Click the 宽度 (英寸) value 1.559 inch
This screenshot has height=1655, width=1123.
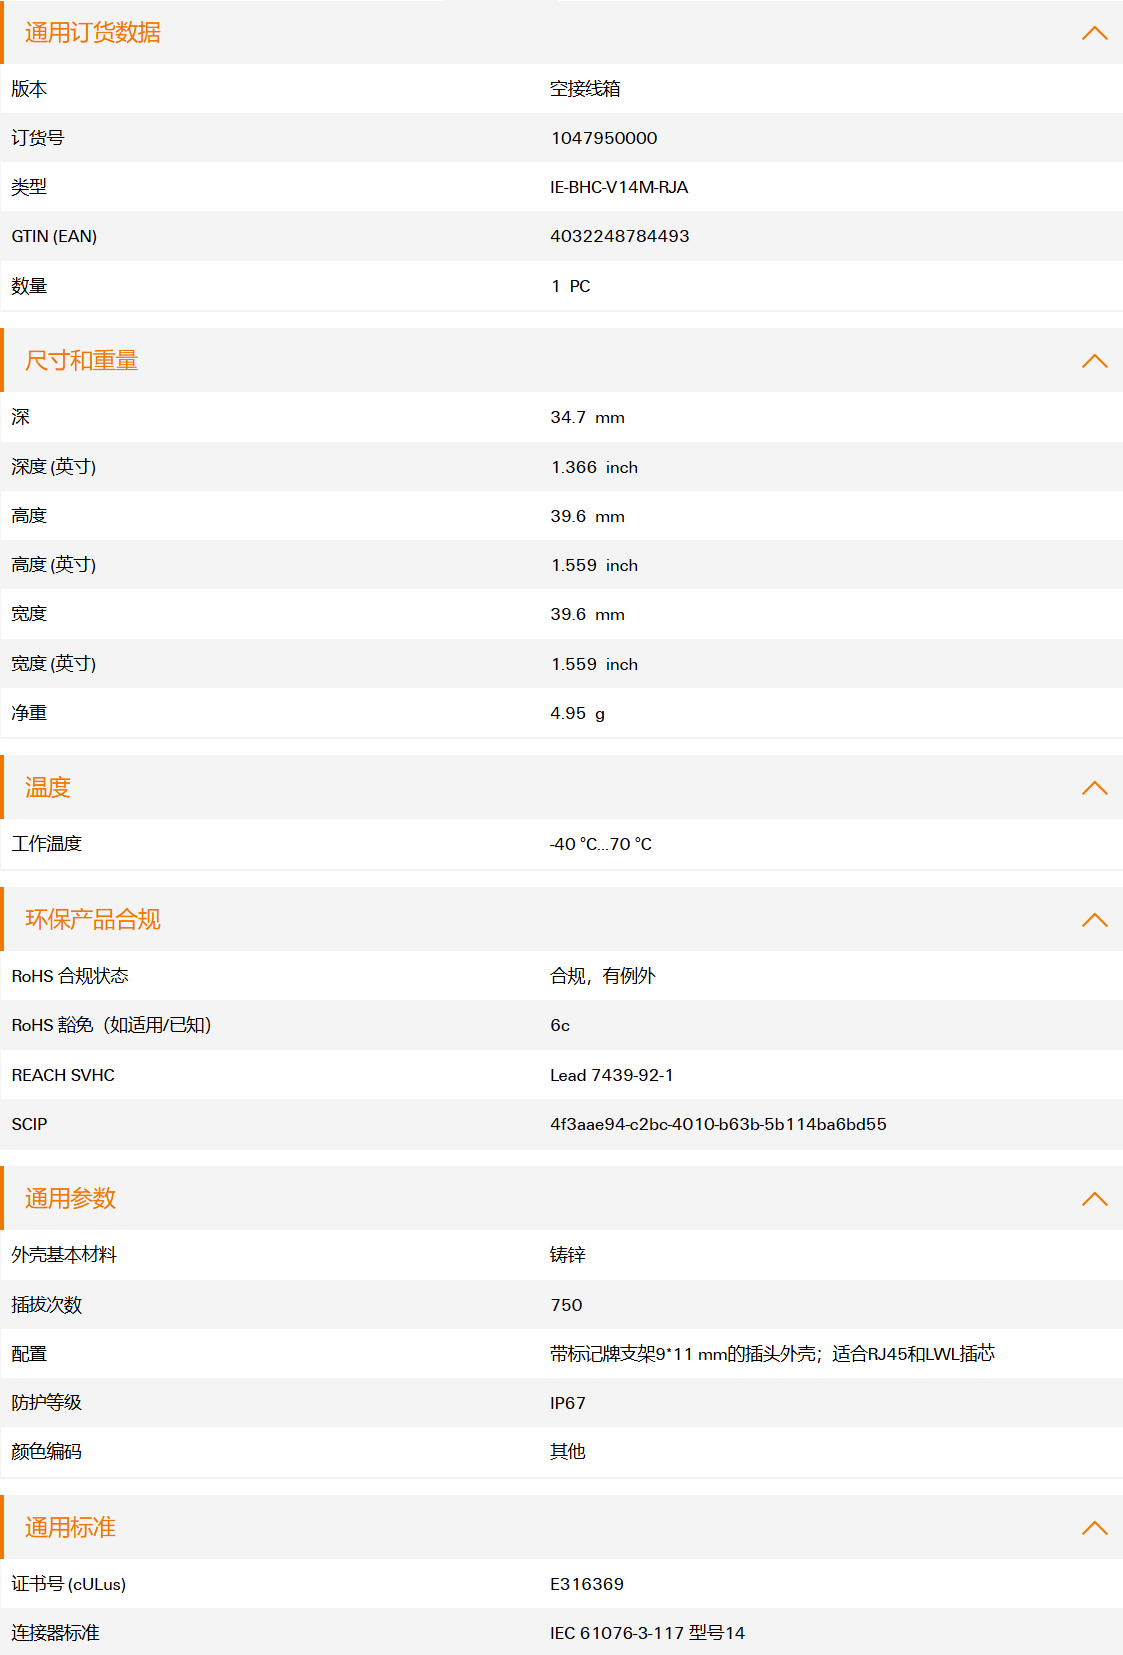(594, 664)
